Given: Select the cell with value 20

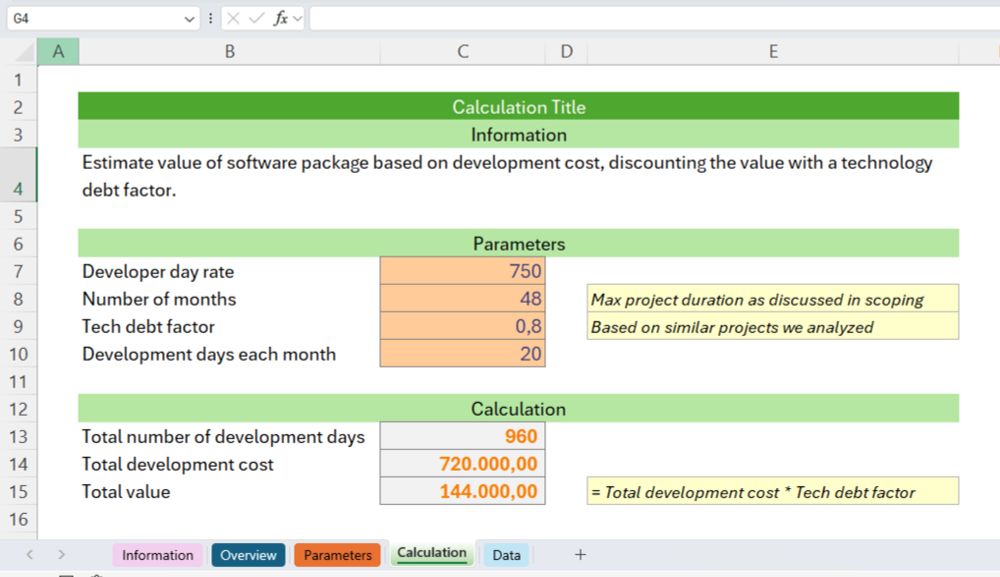Looking at the screenshot, I should point(462,353).
